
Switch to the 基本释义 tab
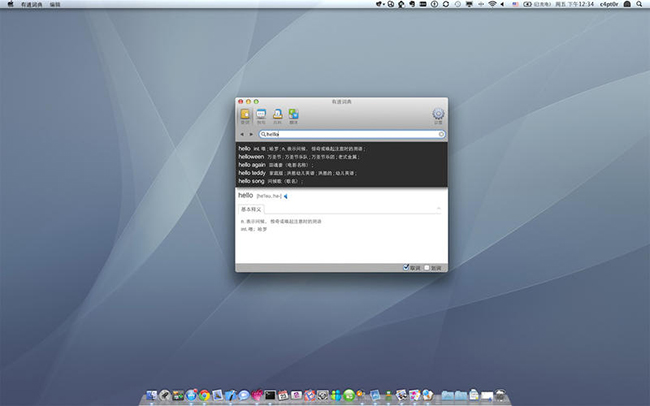point(251,209)
